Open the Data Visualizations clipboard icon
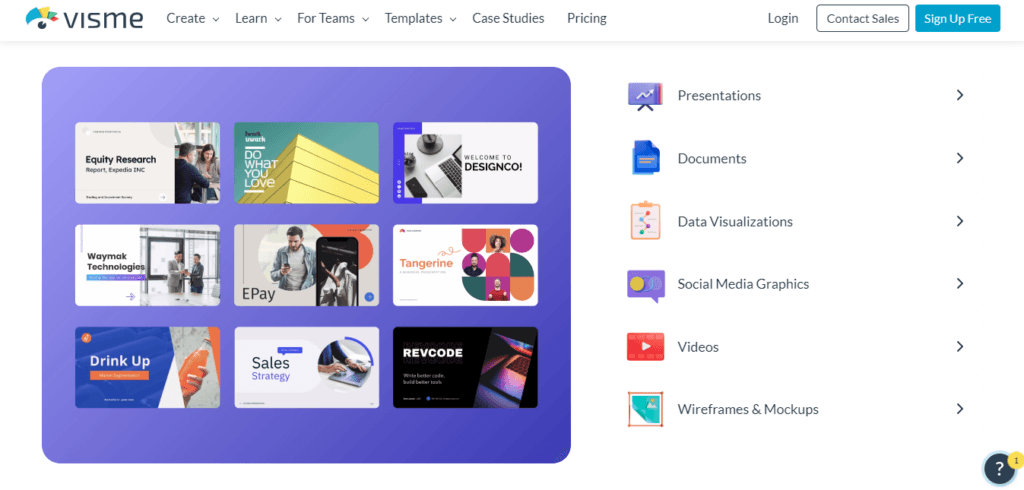The image size is (1024, 490). [x=646, y=221]
